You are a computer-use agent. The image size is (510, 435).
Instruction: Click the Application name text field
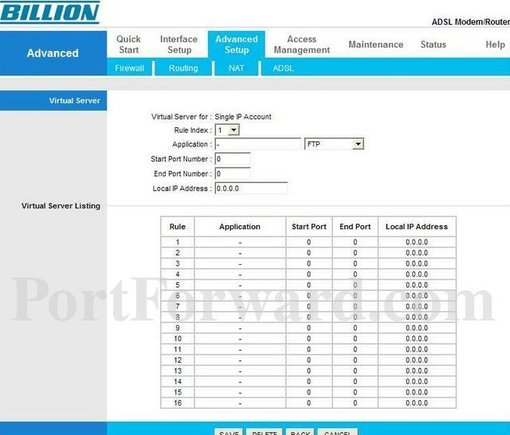pos(258,144)
